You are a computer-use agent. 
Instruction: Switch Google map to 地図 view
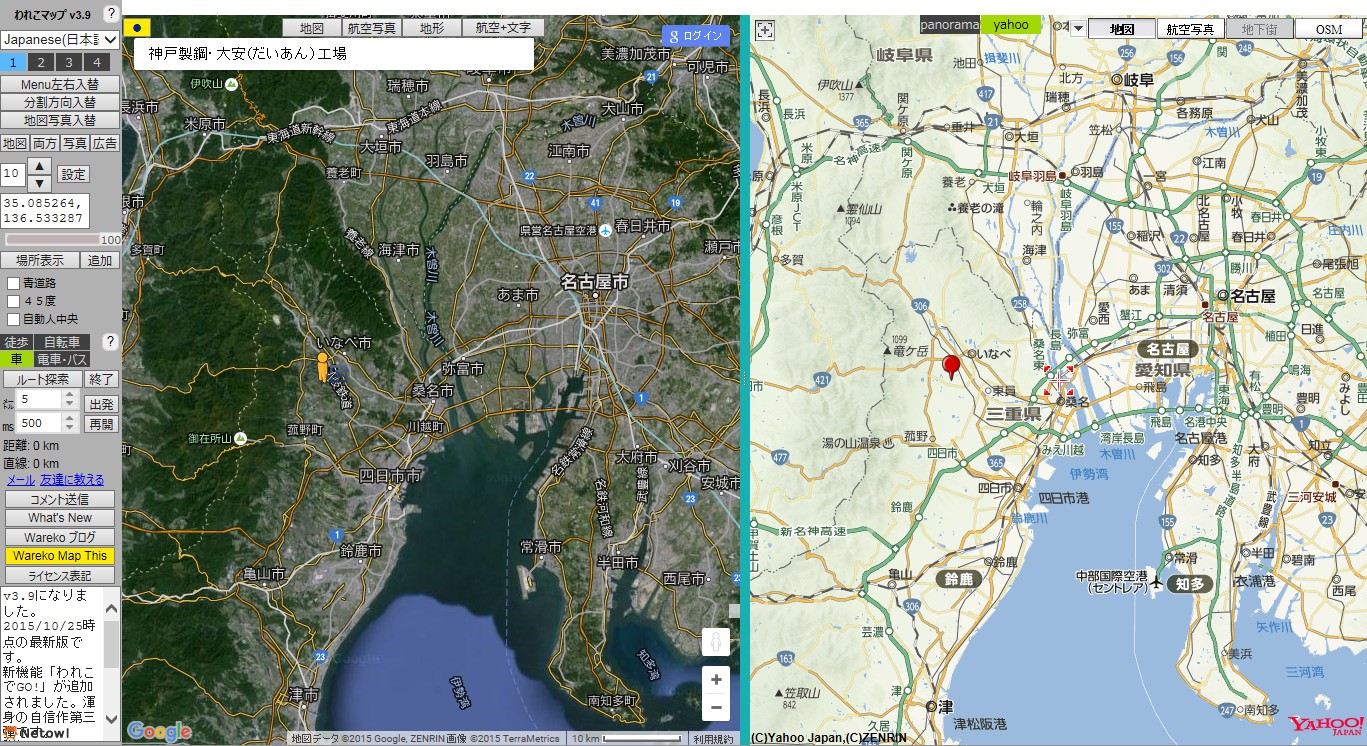(311, 28)
